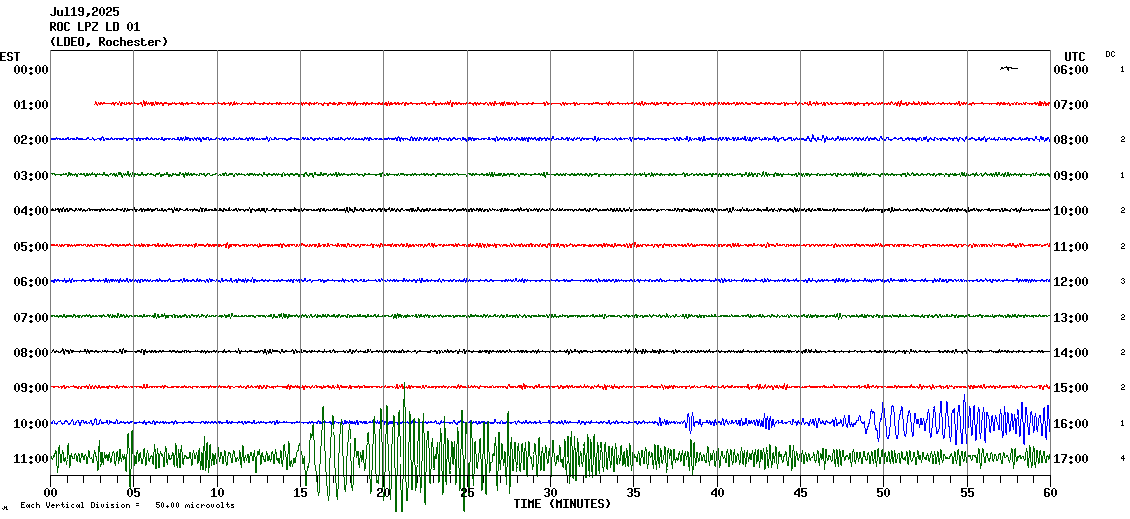Click the 25 tick label on the minutes axis
The width and height of the screenshot is (1130, 519).
tap(467, 493)
